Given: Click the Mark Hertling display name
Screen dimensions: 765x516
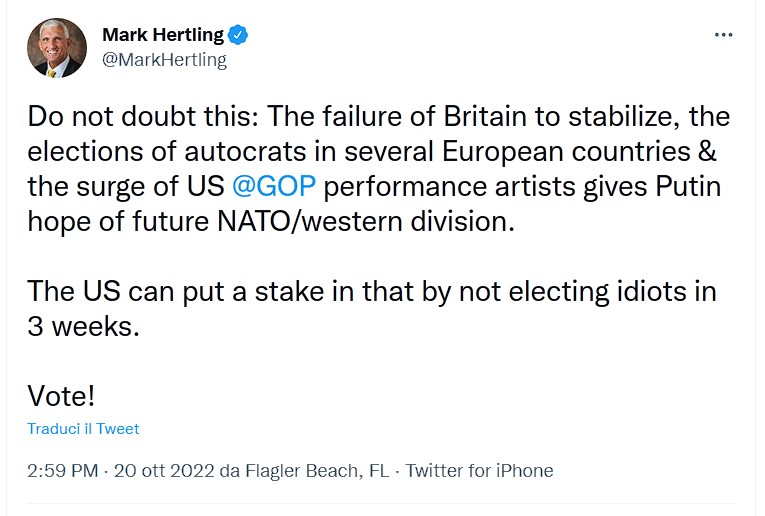Looking at the screenshot, I should pyautogui.click(x=163, y=35).
